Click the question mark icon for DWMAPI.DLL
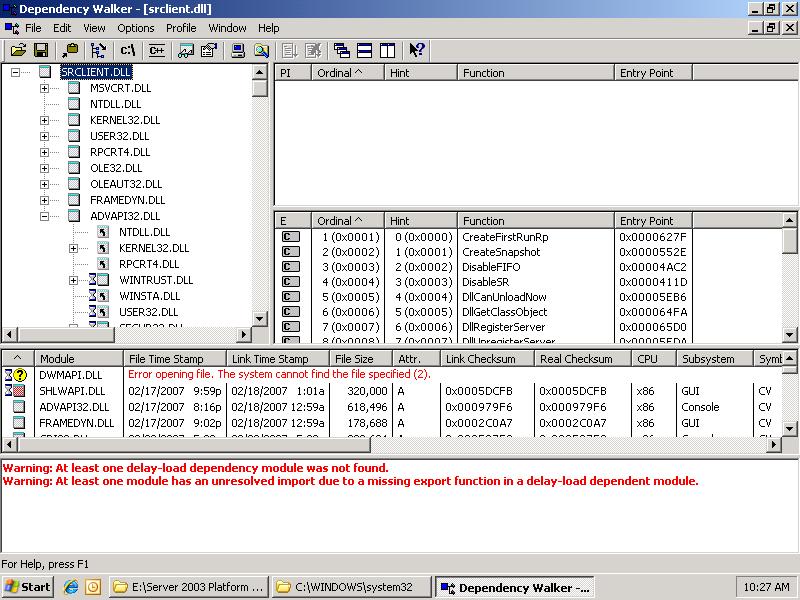Screen dimensions: 800x600 [x=20, y=375]
